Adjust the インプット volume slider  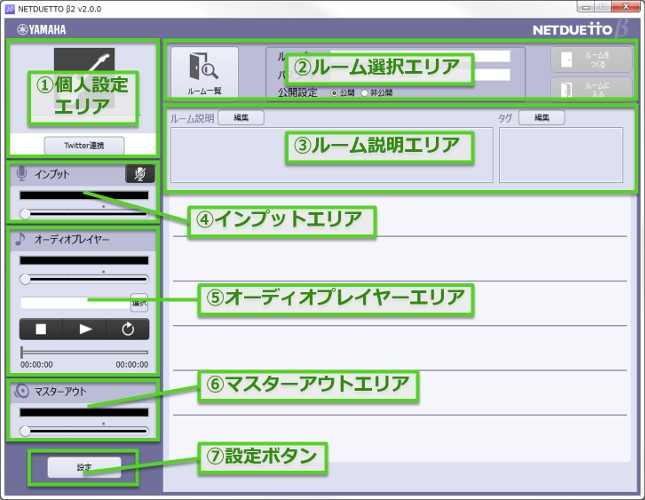click(84, 214)
